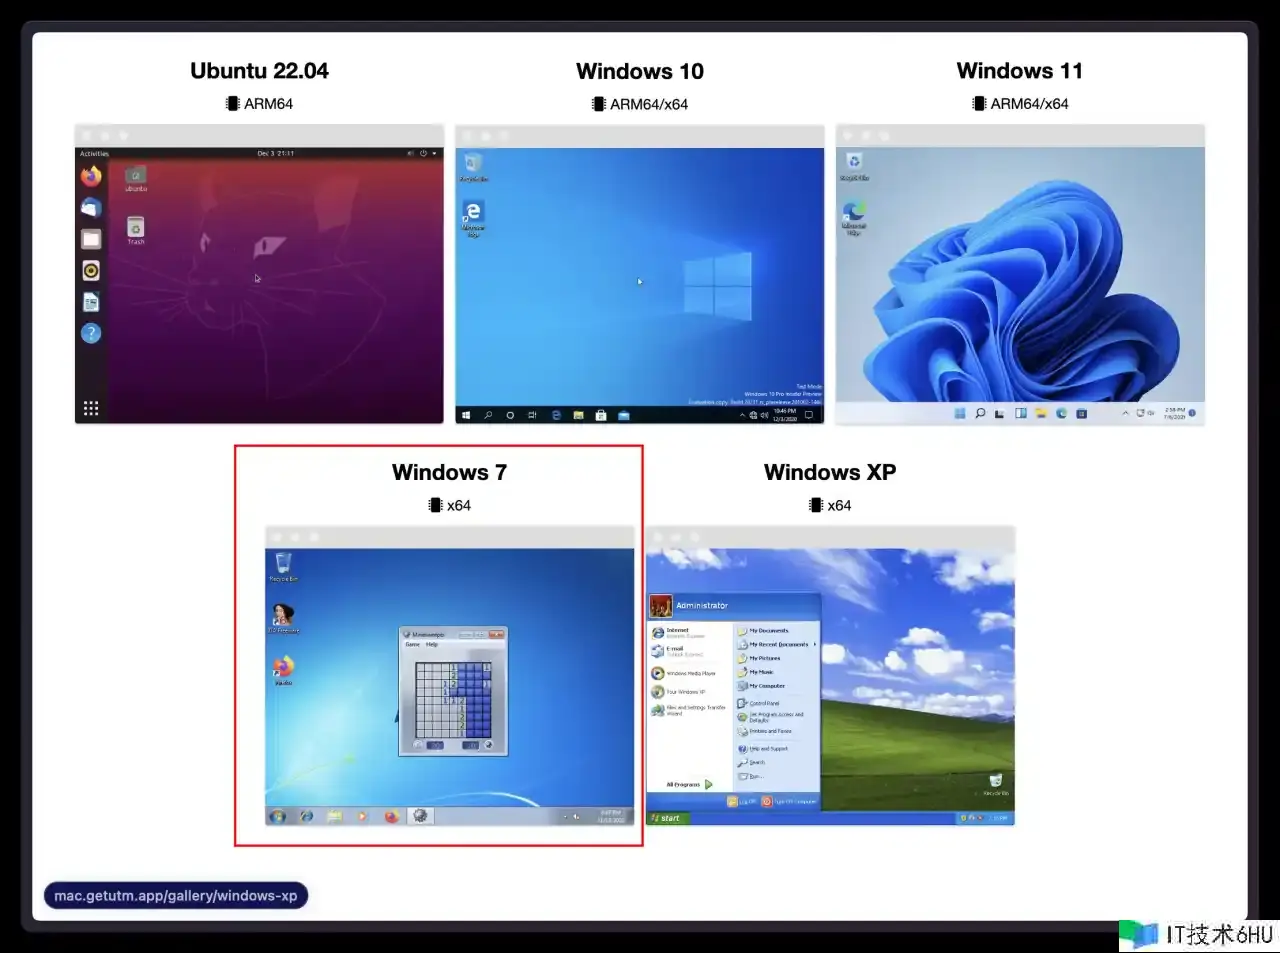
Task: Open the Windows 10 notification center icon
Action: (x=809, y=415)
